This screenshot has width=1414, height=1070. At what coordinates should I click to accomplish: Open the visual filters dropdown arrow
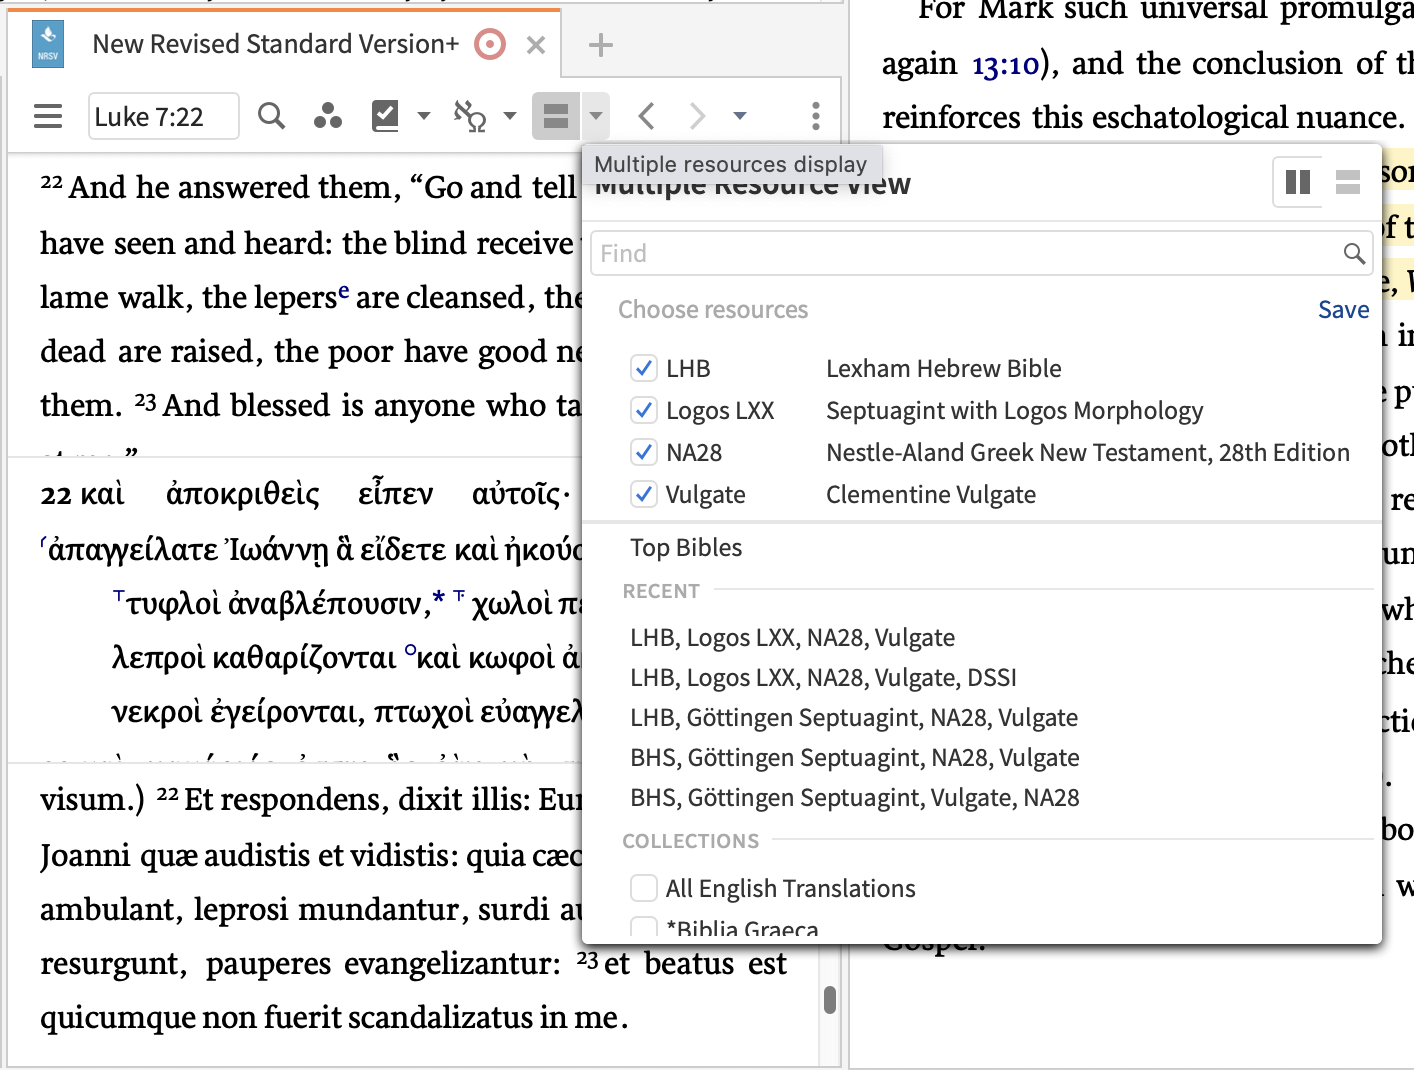pyautogui.click(x=423, y=115)
